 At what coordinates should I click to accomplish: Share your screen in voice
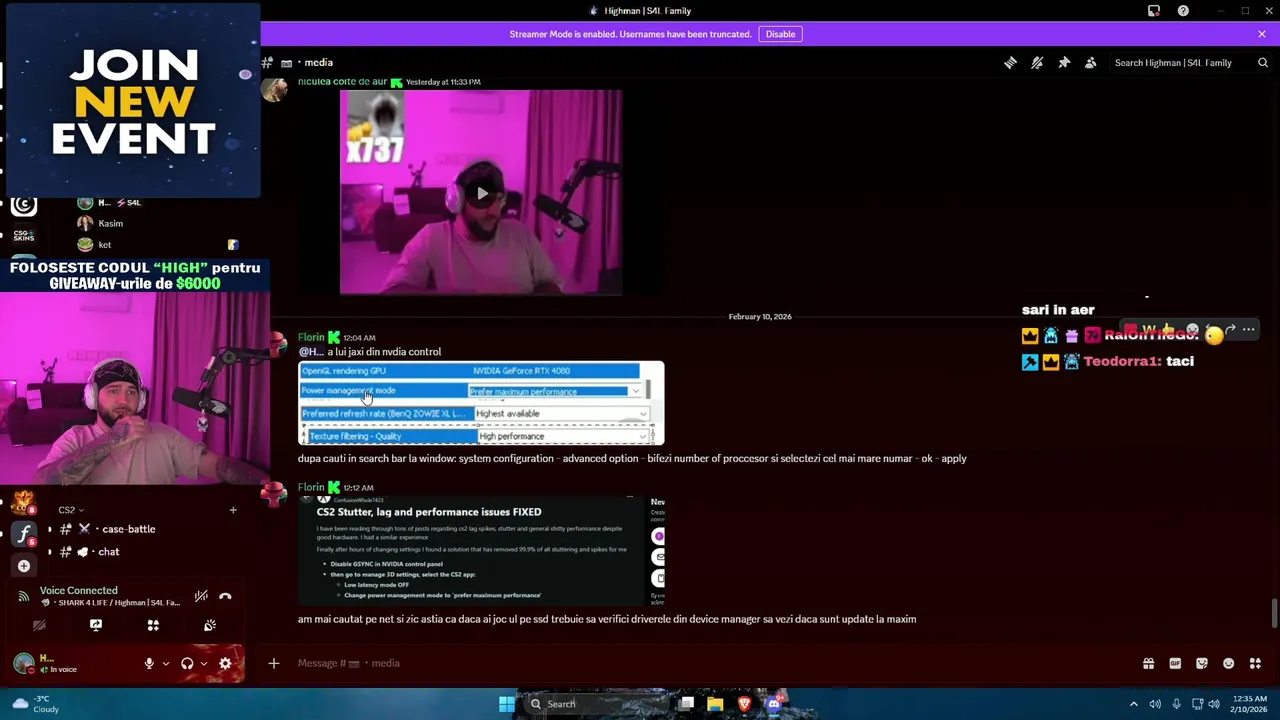click(96, 625)
